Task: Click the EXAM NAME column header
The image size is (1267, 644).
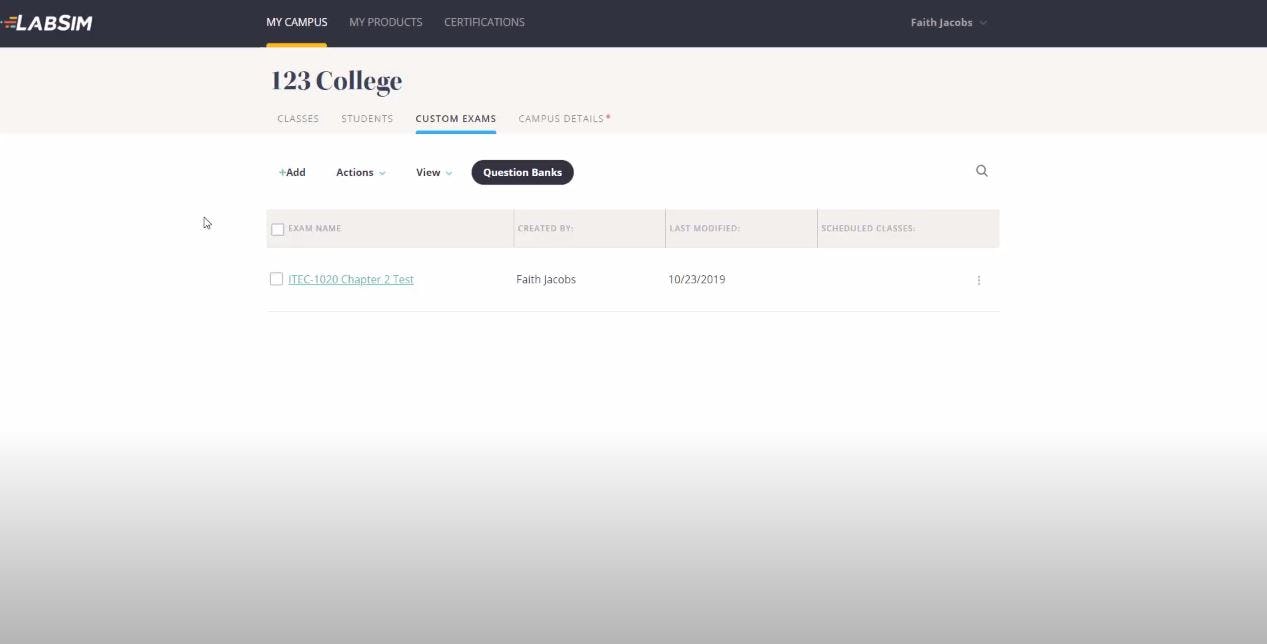Action: (x=314, y=228)
